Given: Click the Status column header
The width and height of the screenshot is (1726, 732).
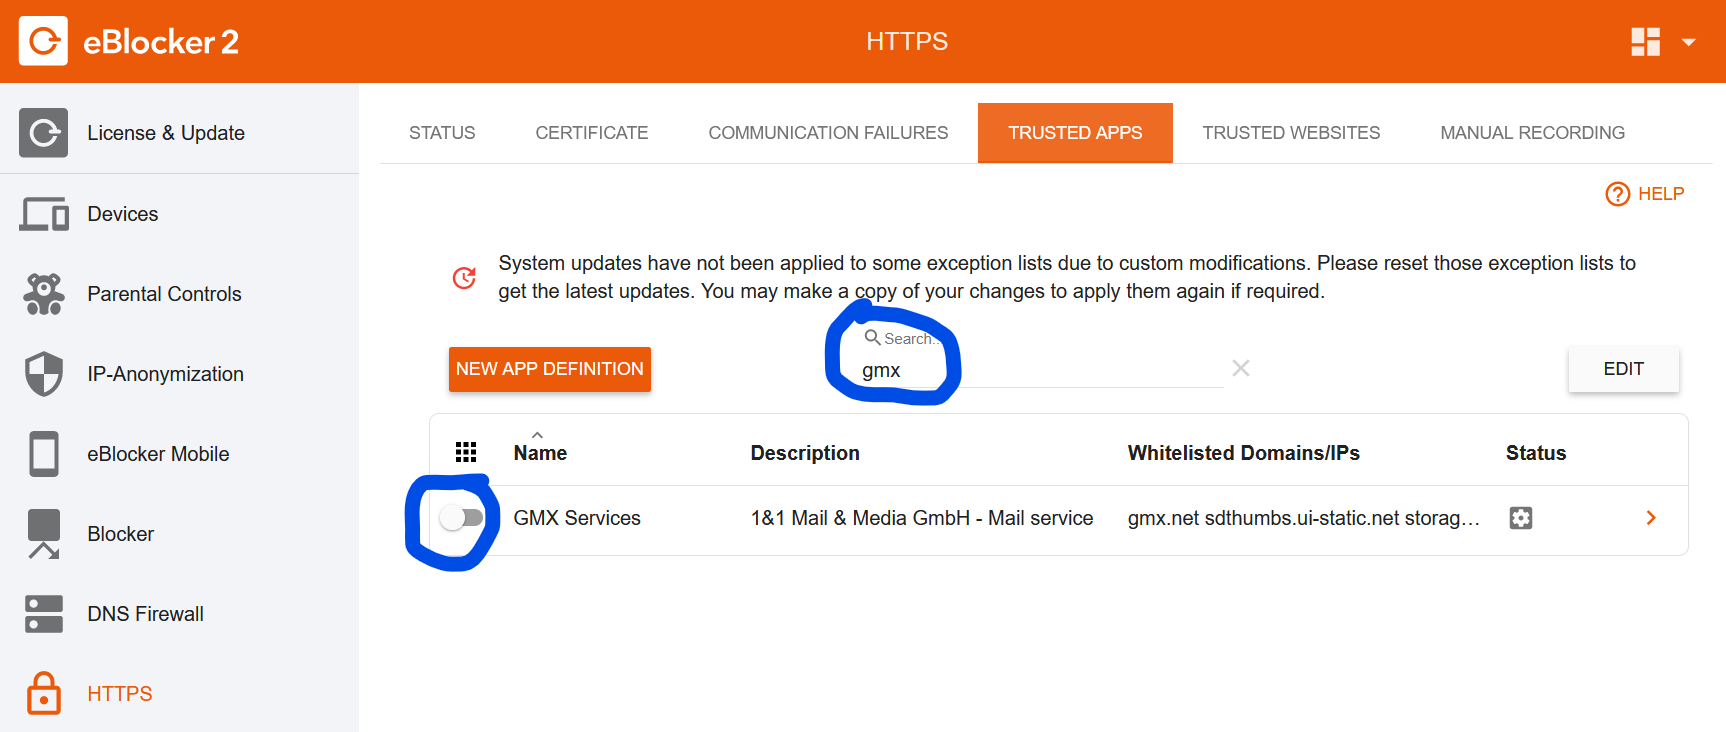Looking at the screenshot, I should (1536, 453).
